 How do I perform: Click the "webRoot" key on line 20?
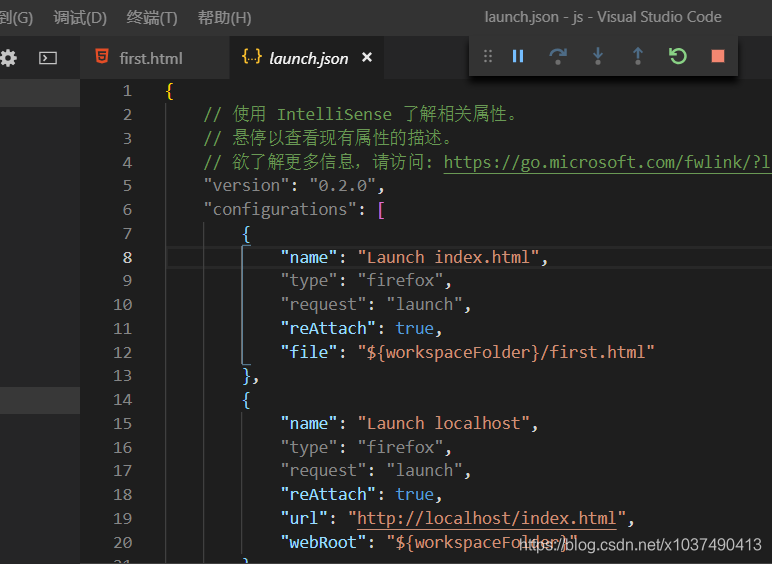pyautogui.click(x=323, y=542)
